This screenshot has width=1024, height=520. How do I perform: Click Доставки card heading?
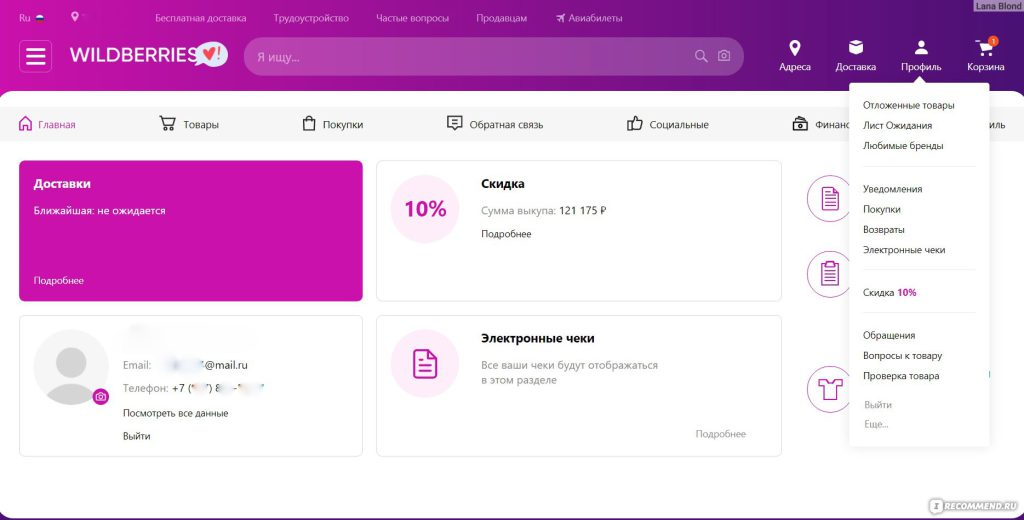pyautogui.click(x=62, y=184)
